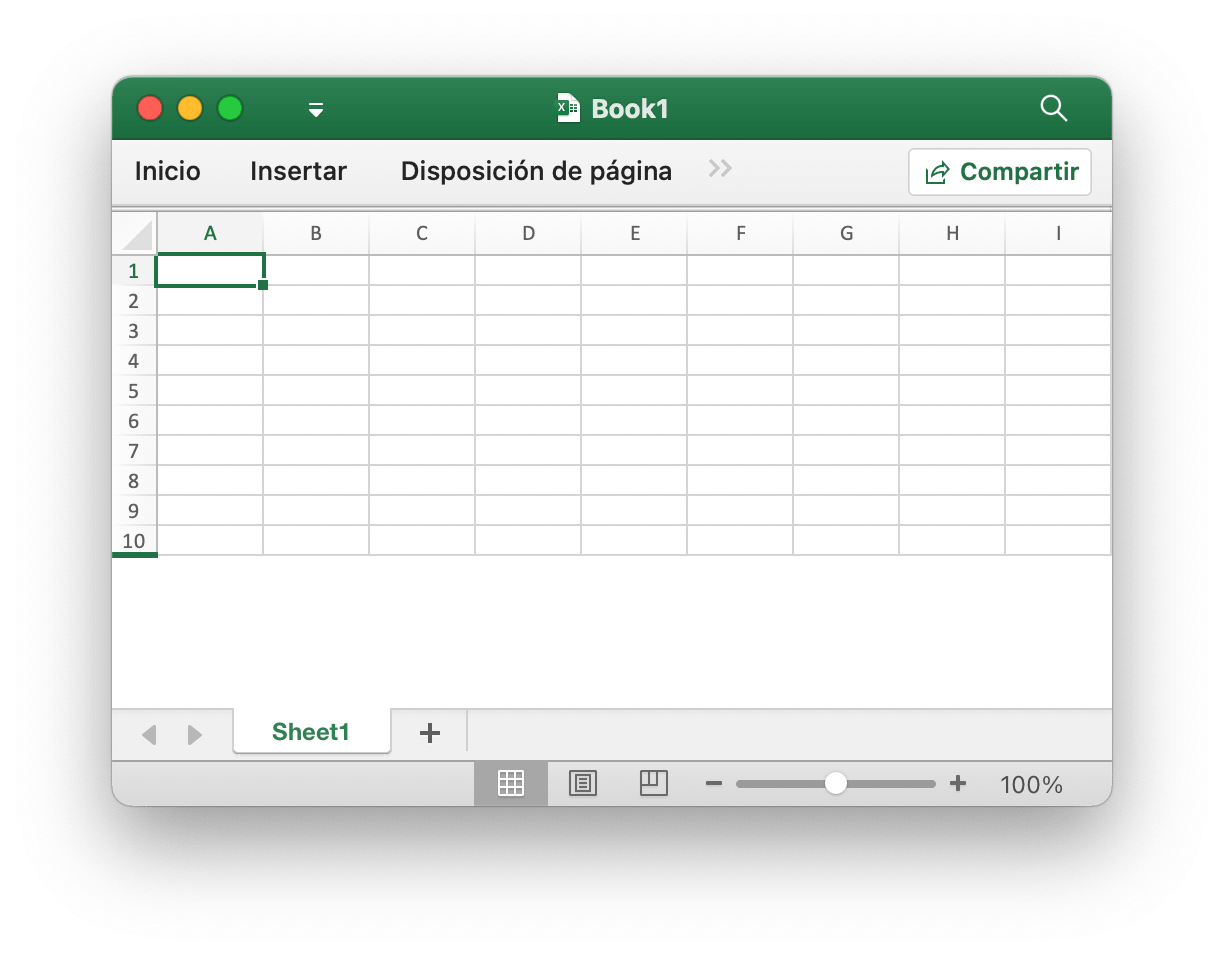This screenshot has width=1224, height=954.
Task: Click the Excel document icon beside Book1
Action: (566, 108)
